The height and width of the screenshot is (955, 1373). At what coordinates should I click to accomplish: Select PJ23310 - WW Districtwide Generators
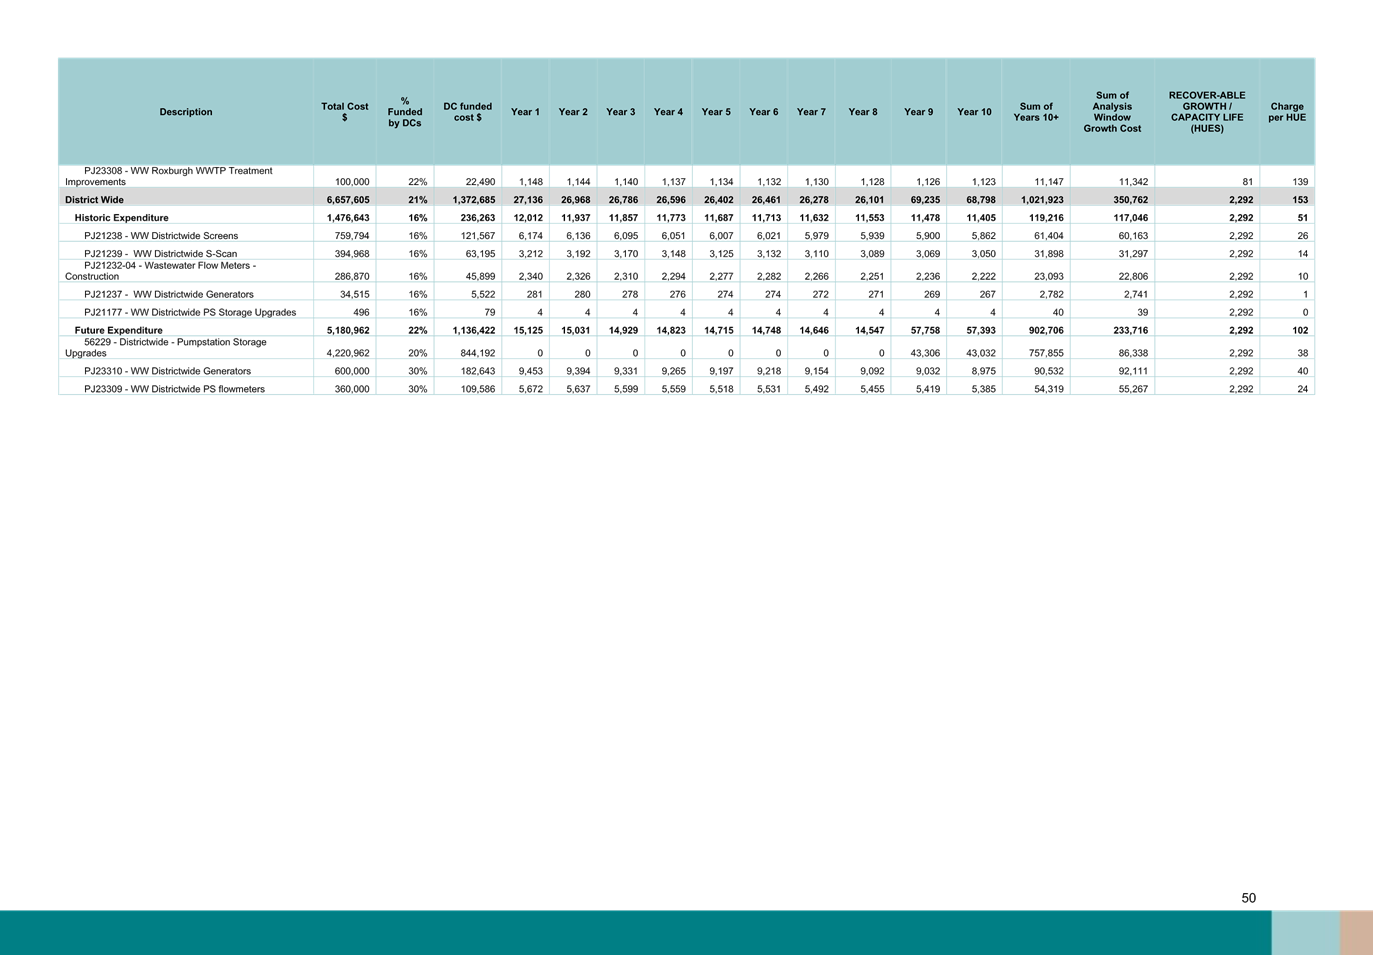click(168, 371)
